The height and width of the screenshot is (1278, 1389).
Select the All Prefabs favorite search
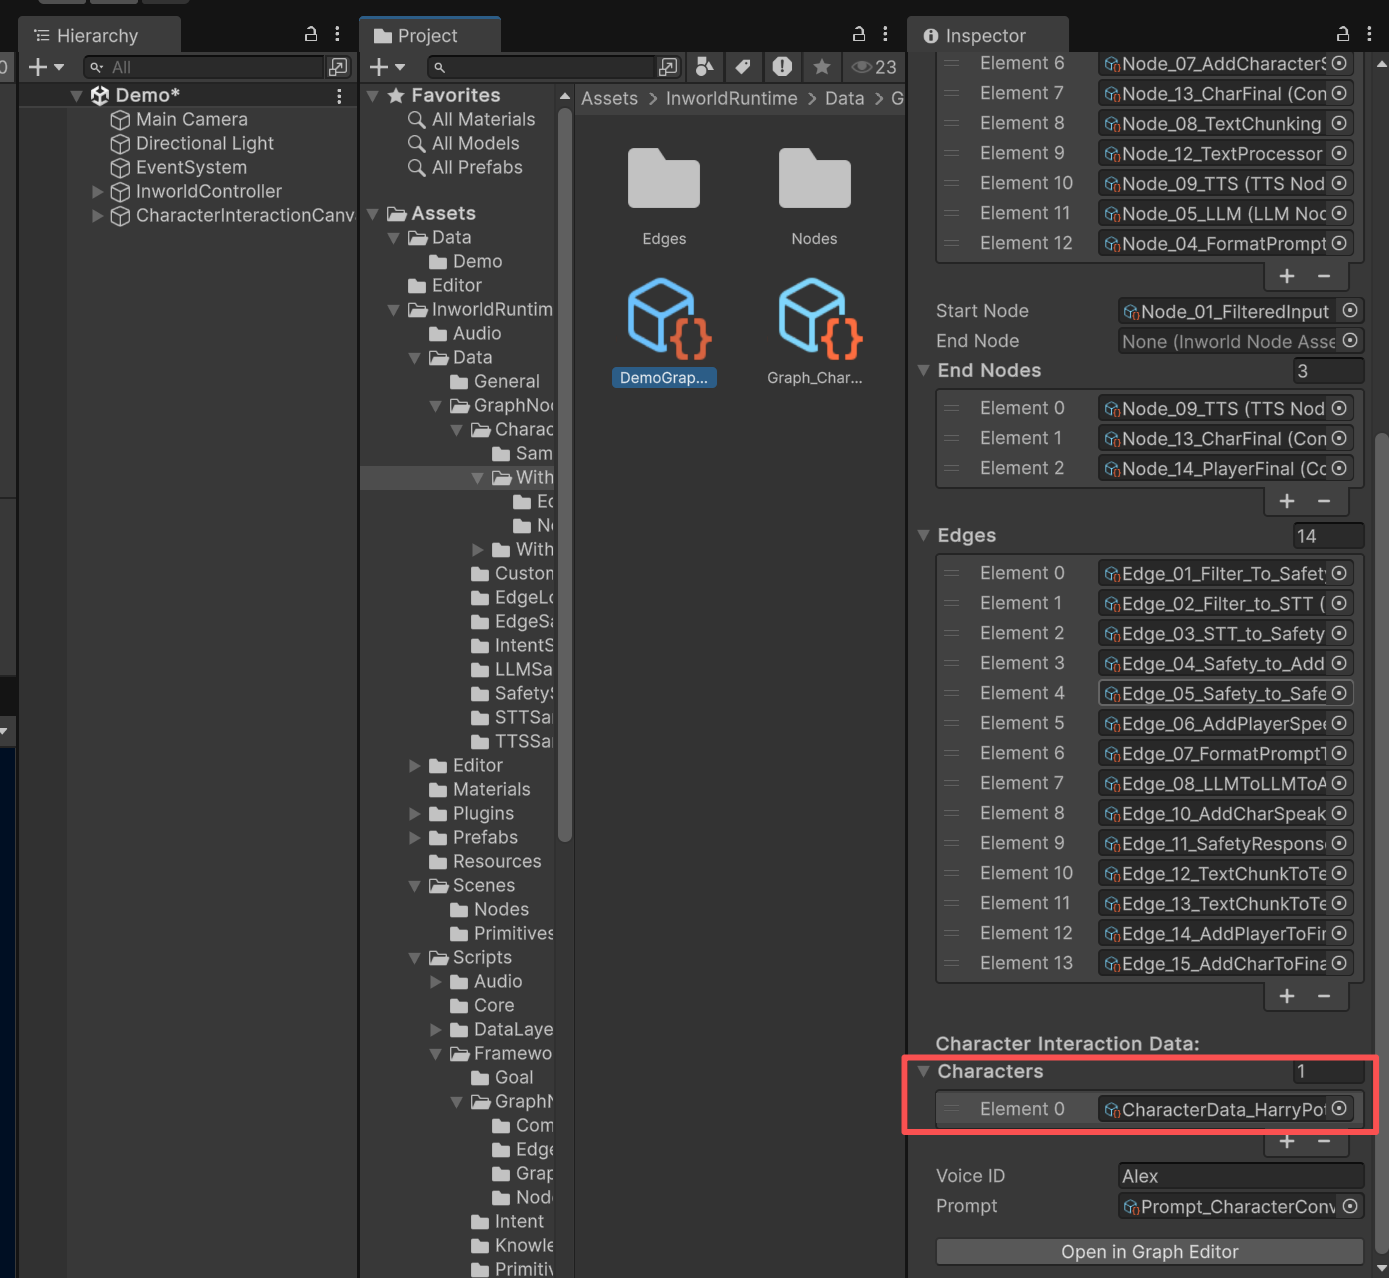pos(477,167)
